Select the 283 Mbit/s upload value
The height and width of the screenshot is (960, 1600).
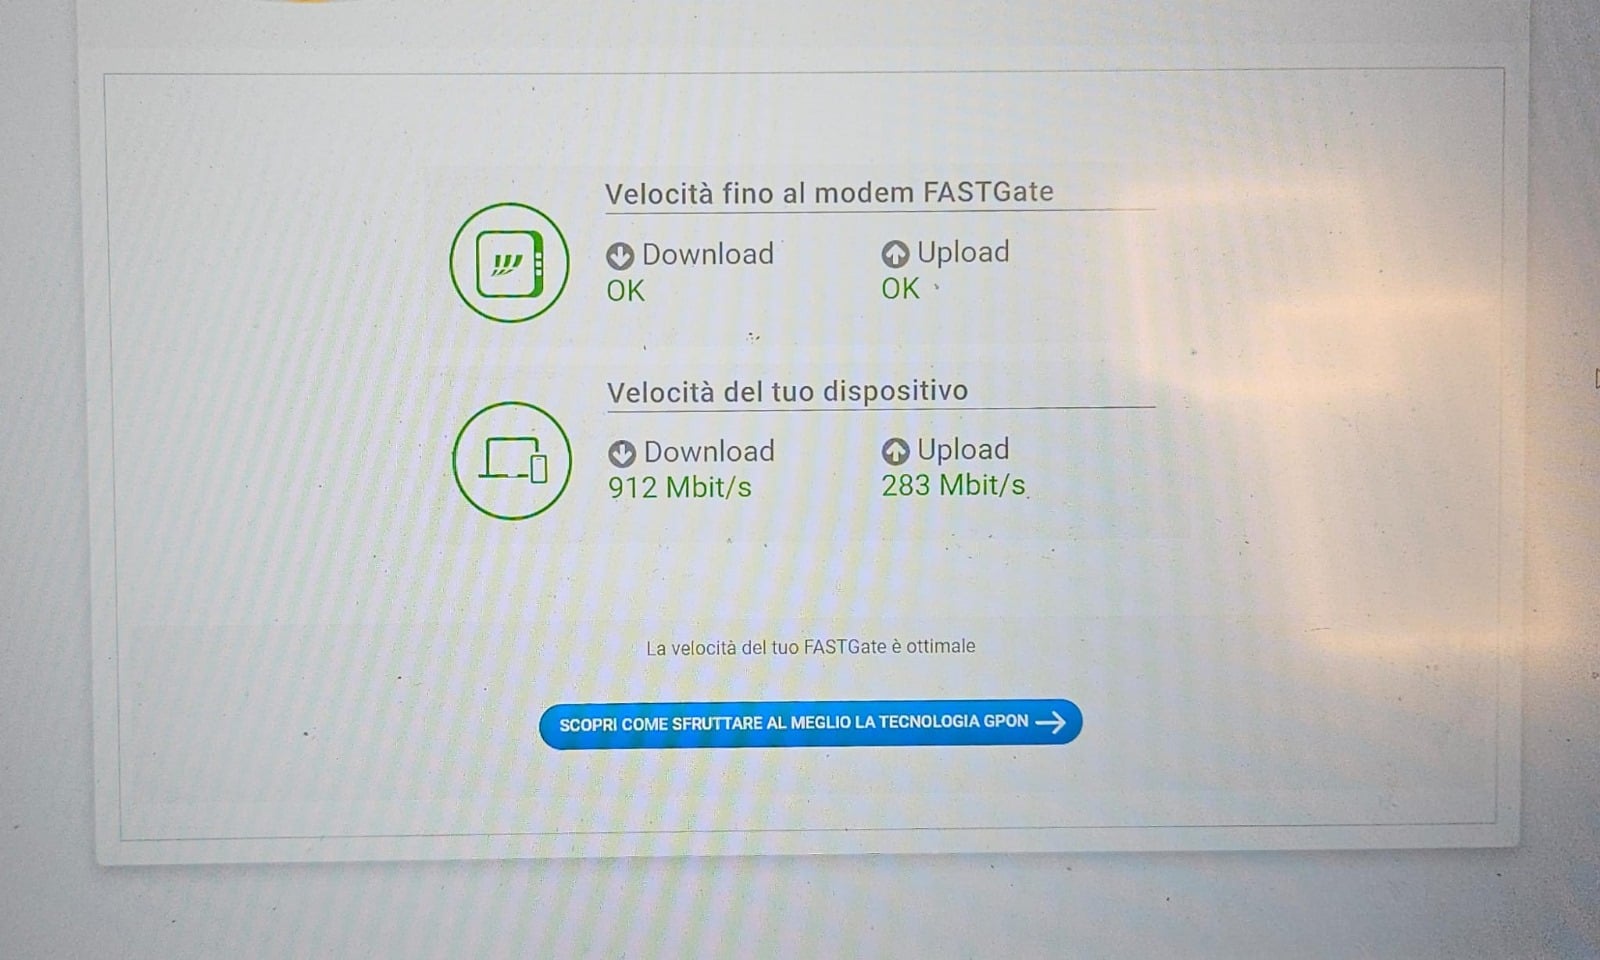(x=953, y=485)
